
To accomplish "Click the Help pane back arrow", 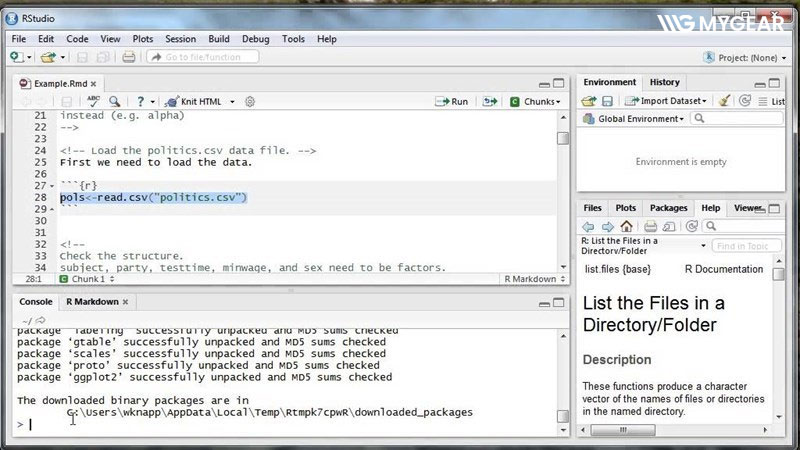I will point(588,226).
